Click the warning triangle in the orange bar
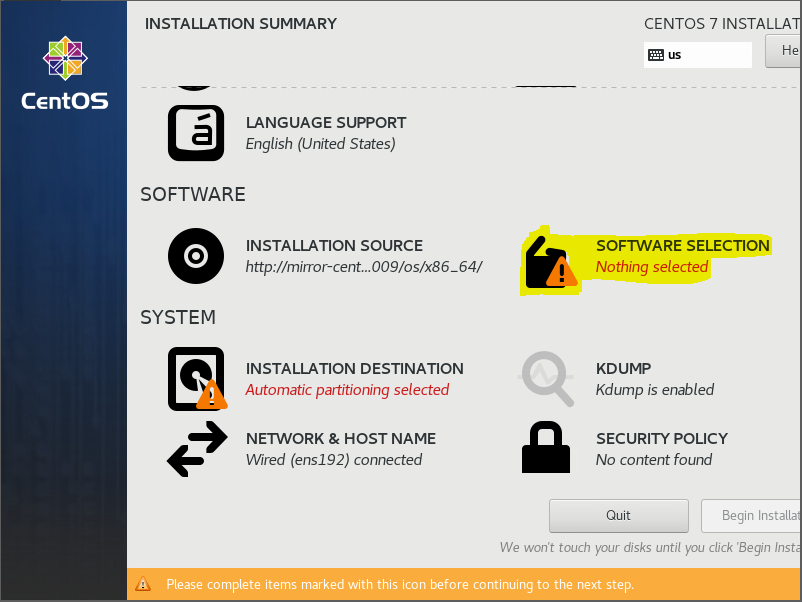Image resolution: width=802 pixels, height=602 pixels. tap(144, 584)
